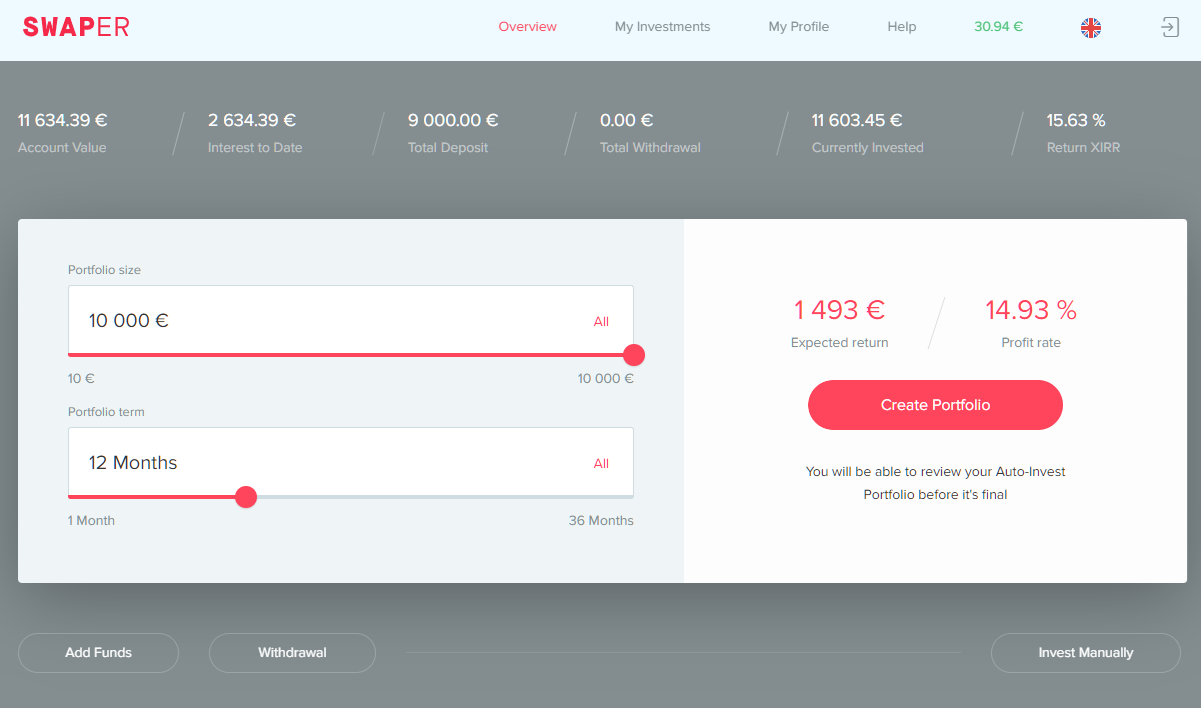Screen dimensions: 1201x708
Task: Click the Portfolio size slider handle
Action: 634,355
